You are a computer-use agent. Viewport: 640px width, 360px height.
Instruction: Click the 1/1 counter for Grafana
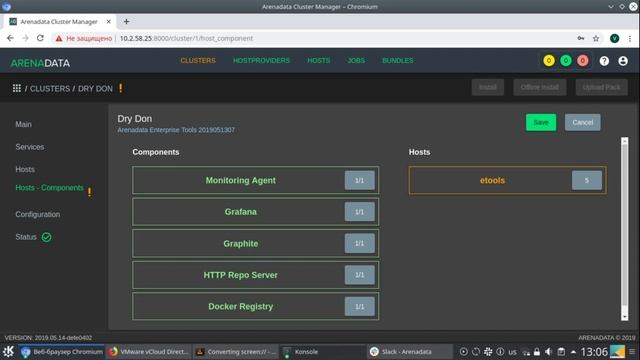(359, 212)
